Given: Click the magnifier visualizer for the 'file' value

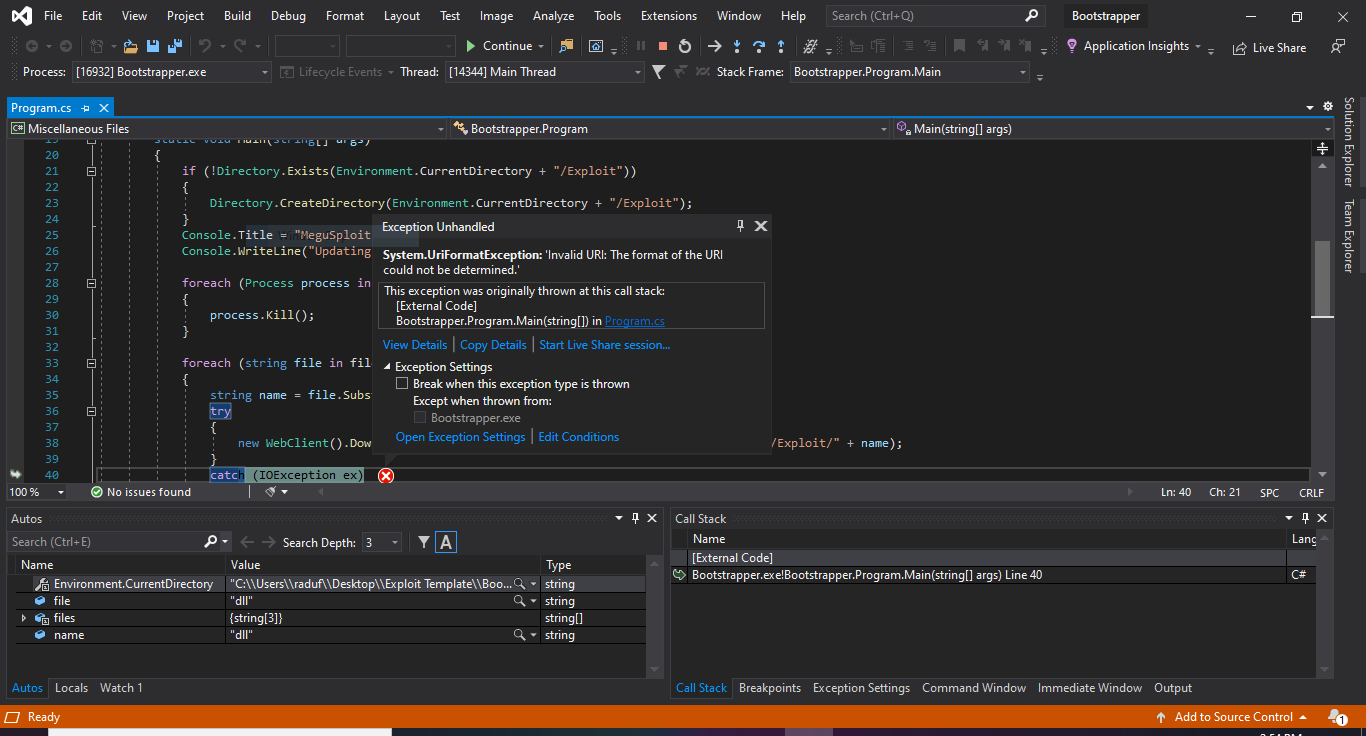Looking at the screenshot, I should pos(519,601).
